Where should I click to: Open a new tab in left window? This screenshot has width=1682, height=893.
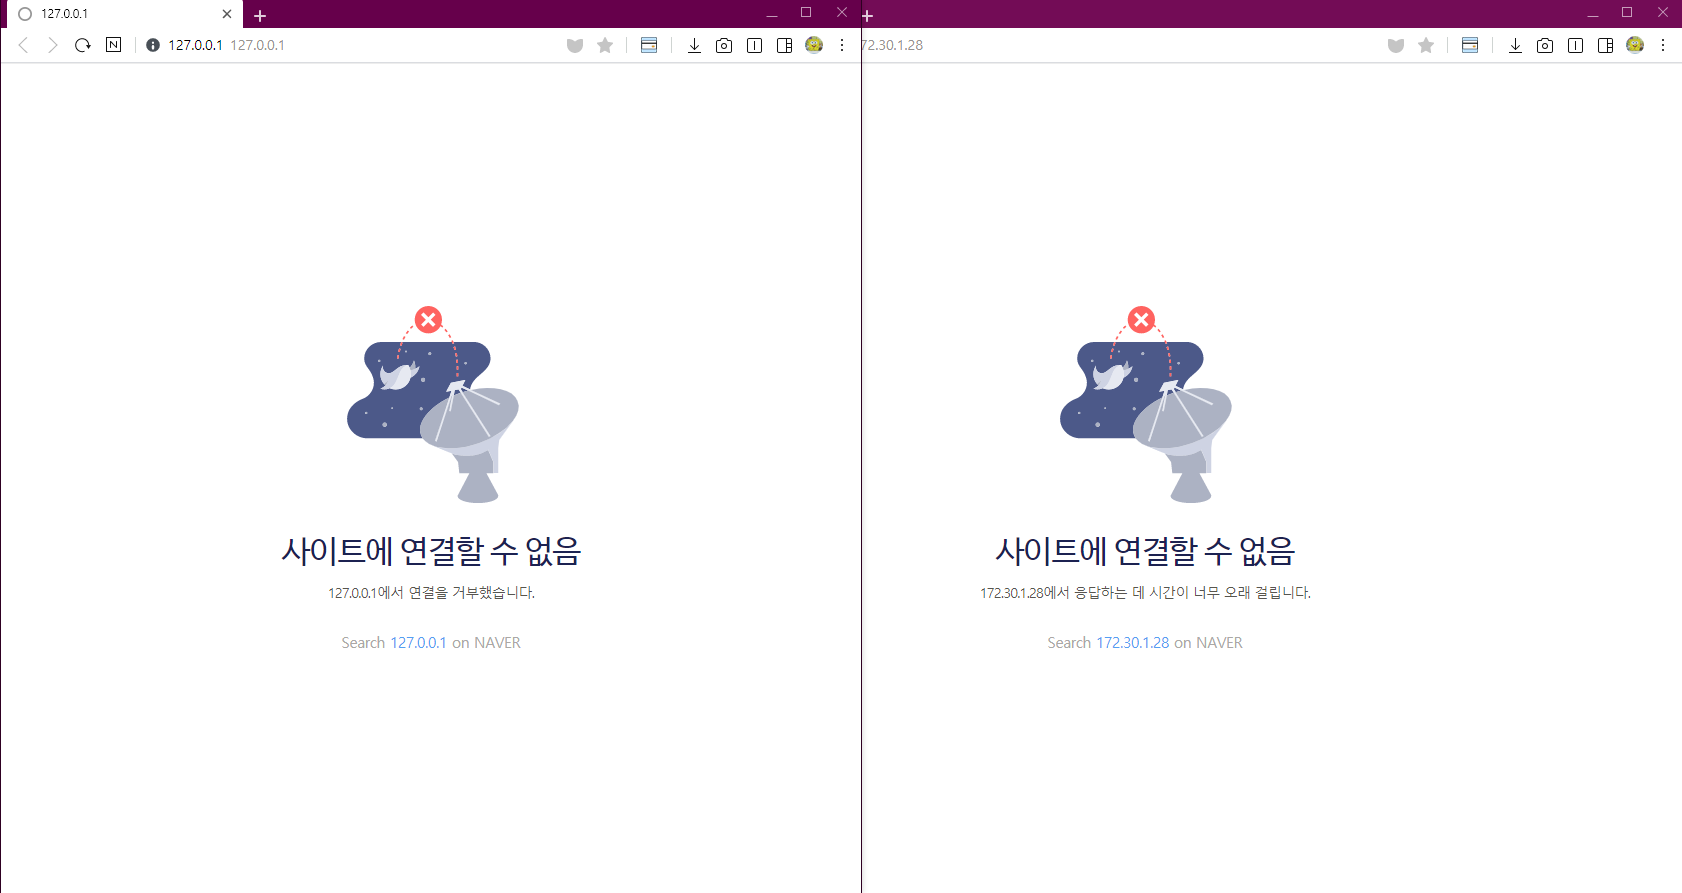pyautogui.click(x=260, y=15)
